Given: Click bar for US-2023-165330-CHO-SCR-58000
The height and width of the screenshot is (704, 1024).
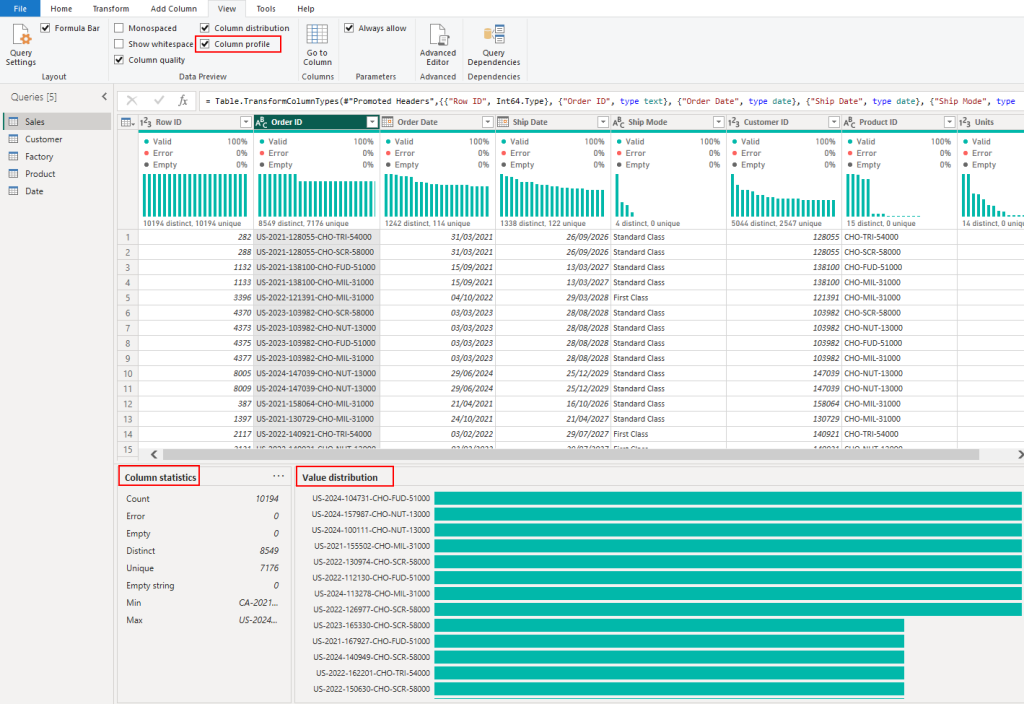Looking at the screenshot, I should pos(669,625).
